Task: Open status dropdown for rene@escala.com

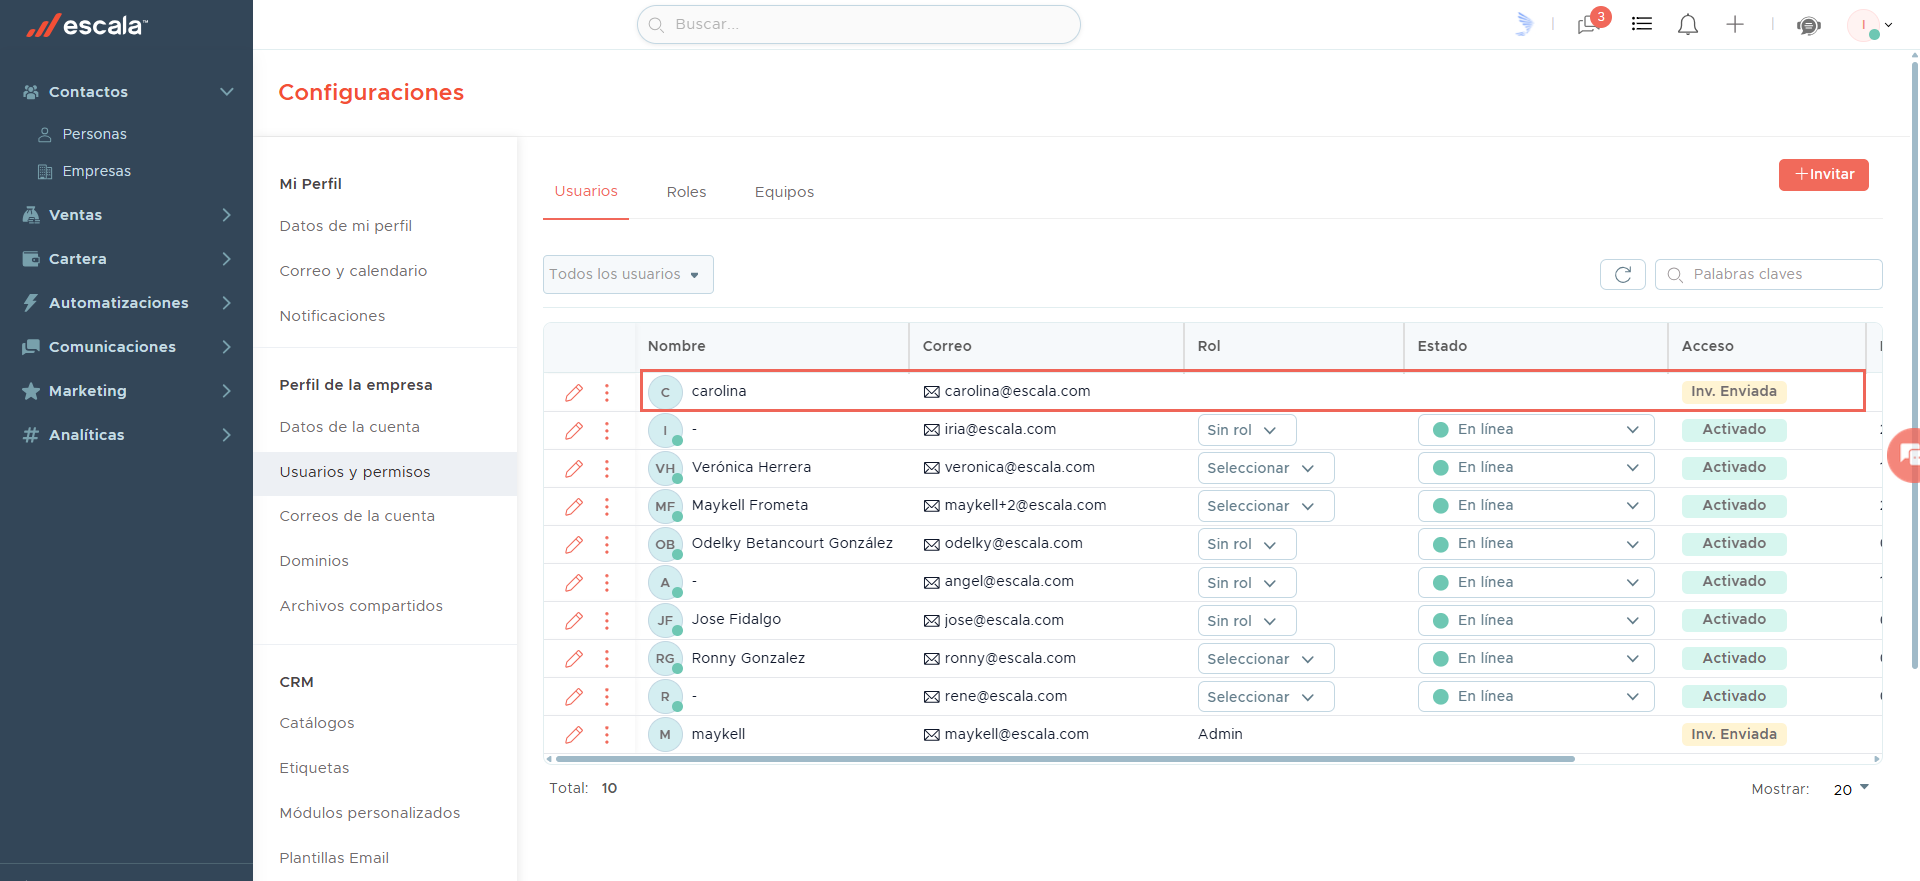Action: (x=1536, y=696)
